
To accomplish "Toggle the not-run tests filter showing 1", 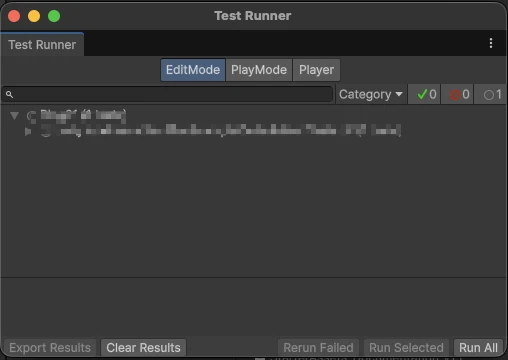I will (490, 95).
